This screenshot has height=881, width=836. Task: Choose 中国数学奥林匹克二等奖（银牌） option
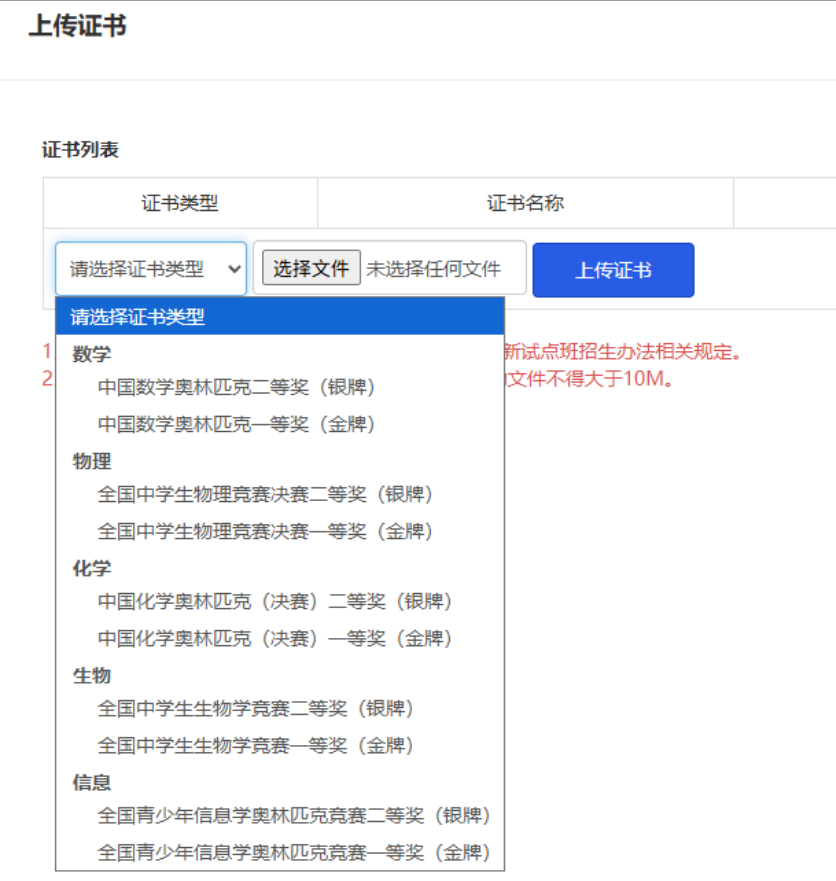click(x=236, y=387)
